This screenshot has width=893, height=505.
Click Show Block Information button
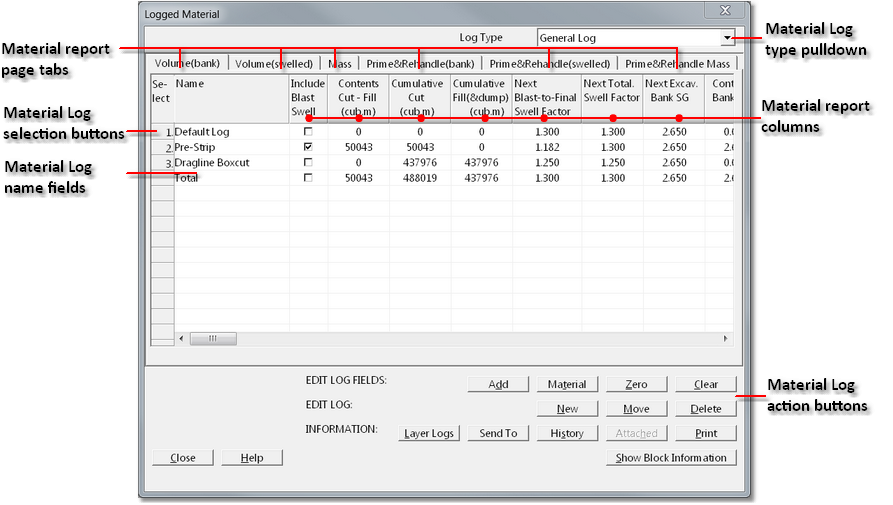671,458
